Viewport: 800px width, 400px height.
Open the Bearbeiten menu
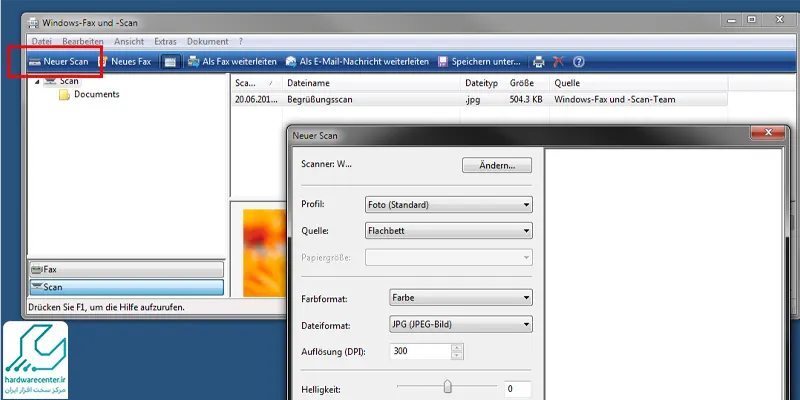(83, 41)
